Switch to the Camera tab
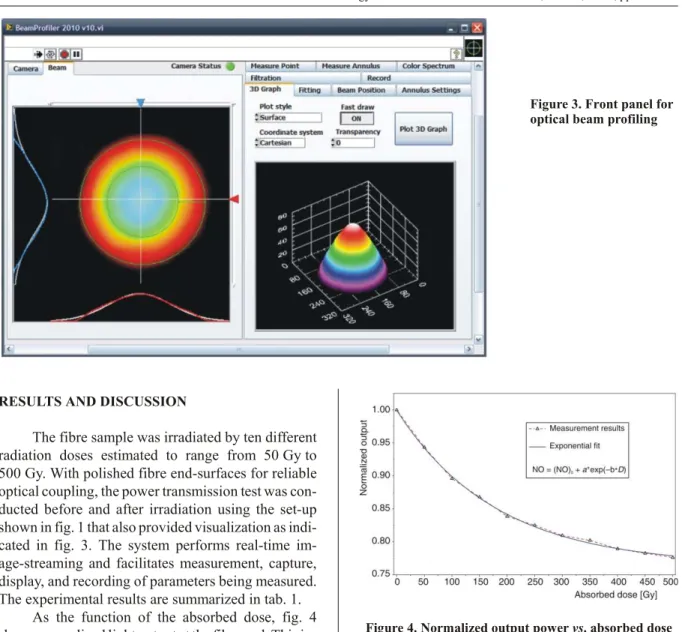The image size is (682, 632). click(26, 69)
